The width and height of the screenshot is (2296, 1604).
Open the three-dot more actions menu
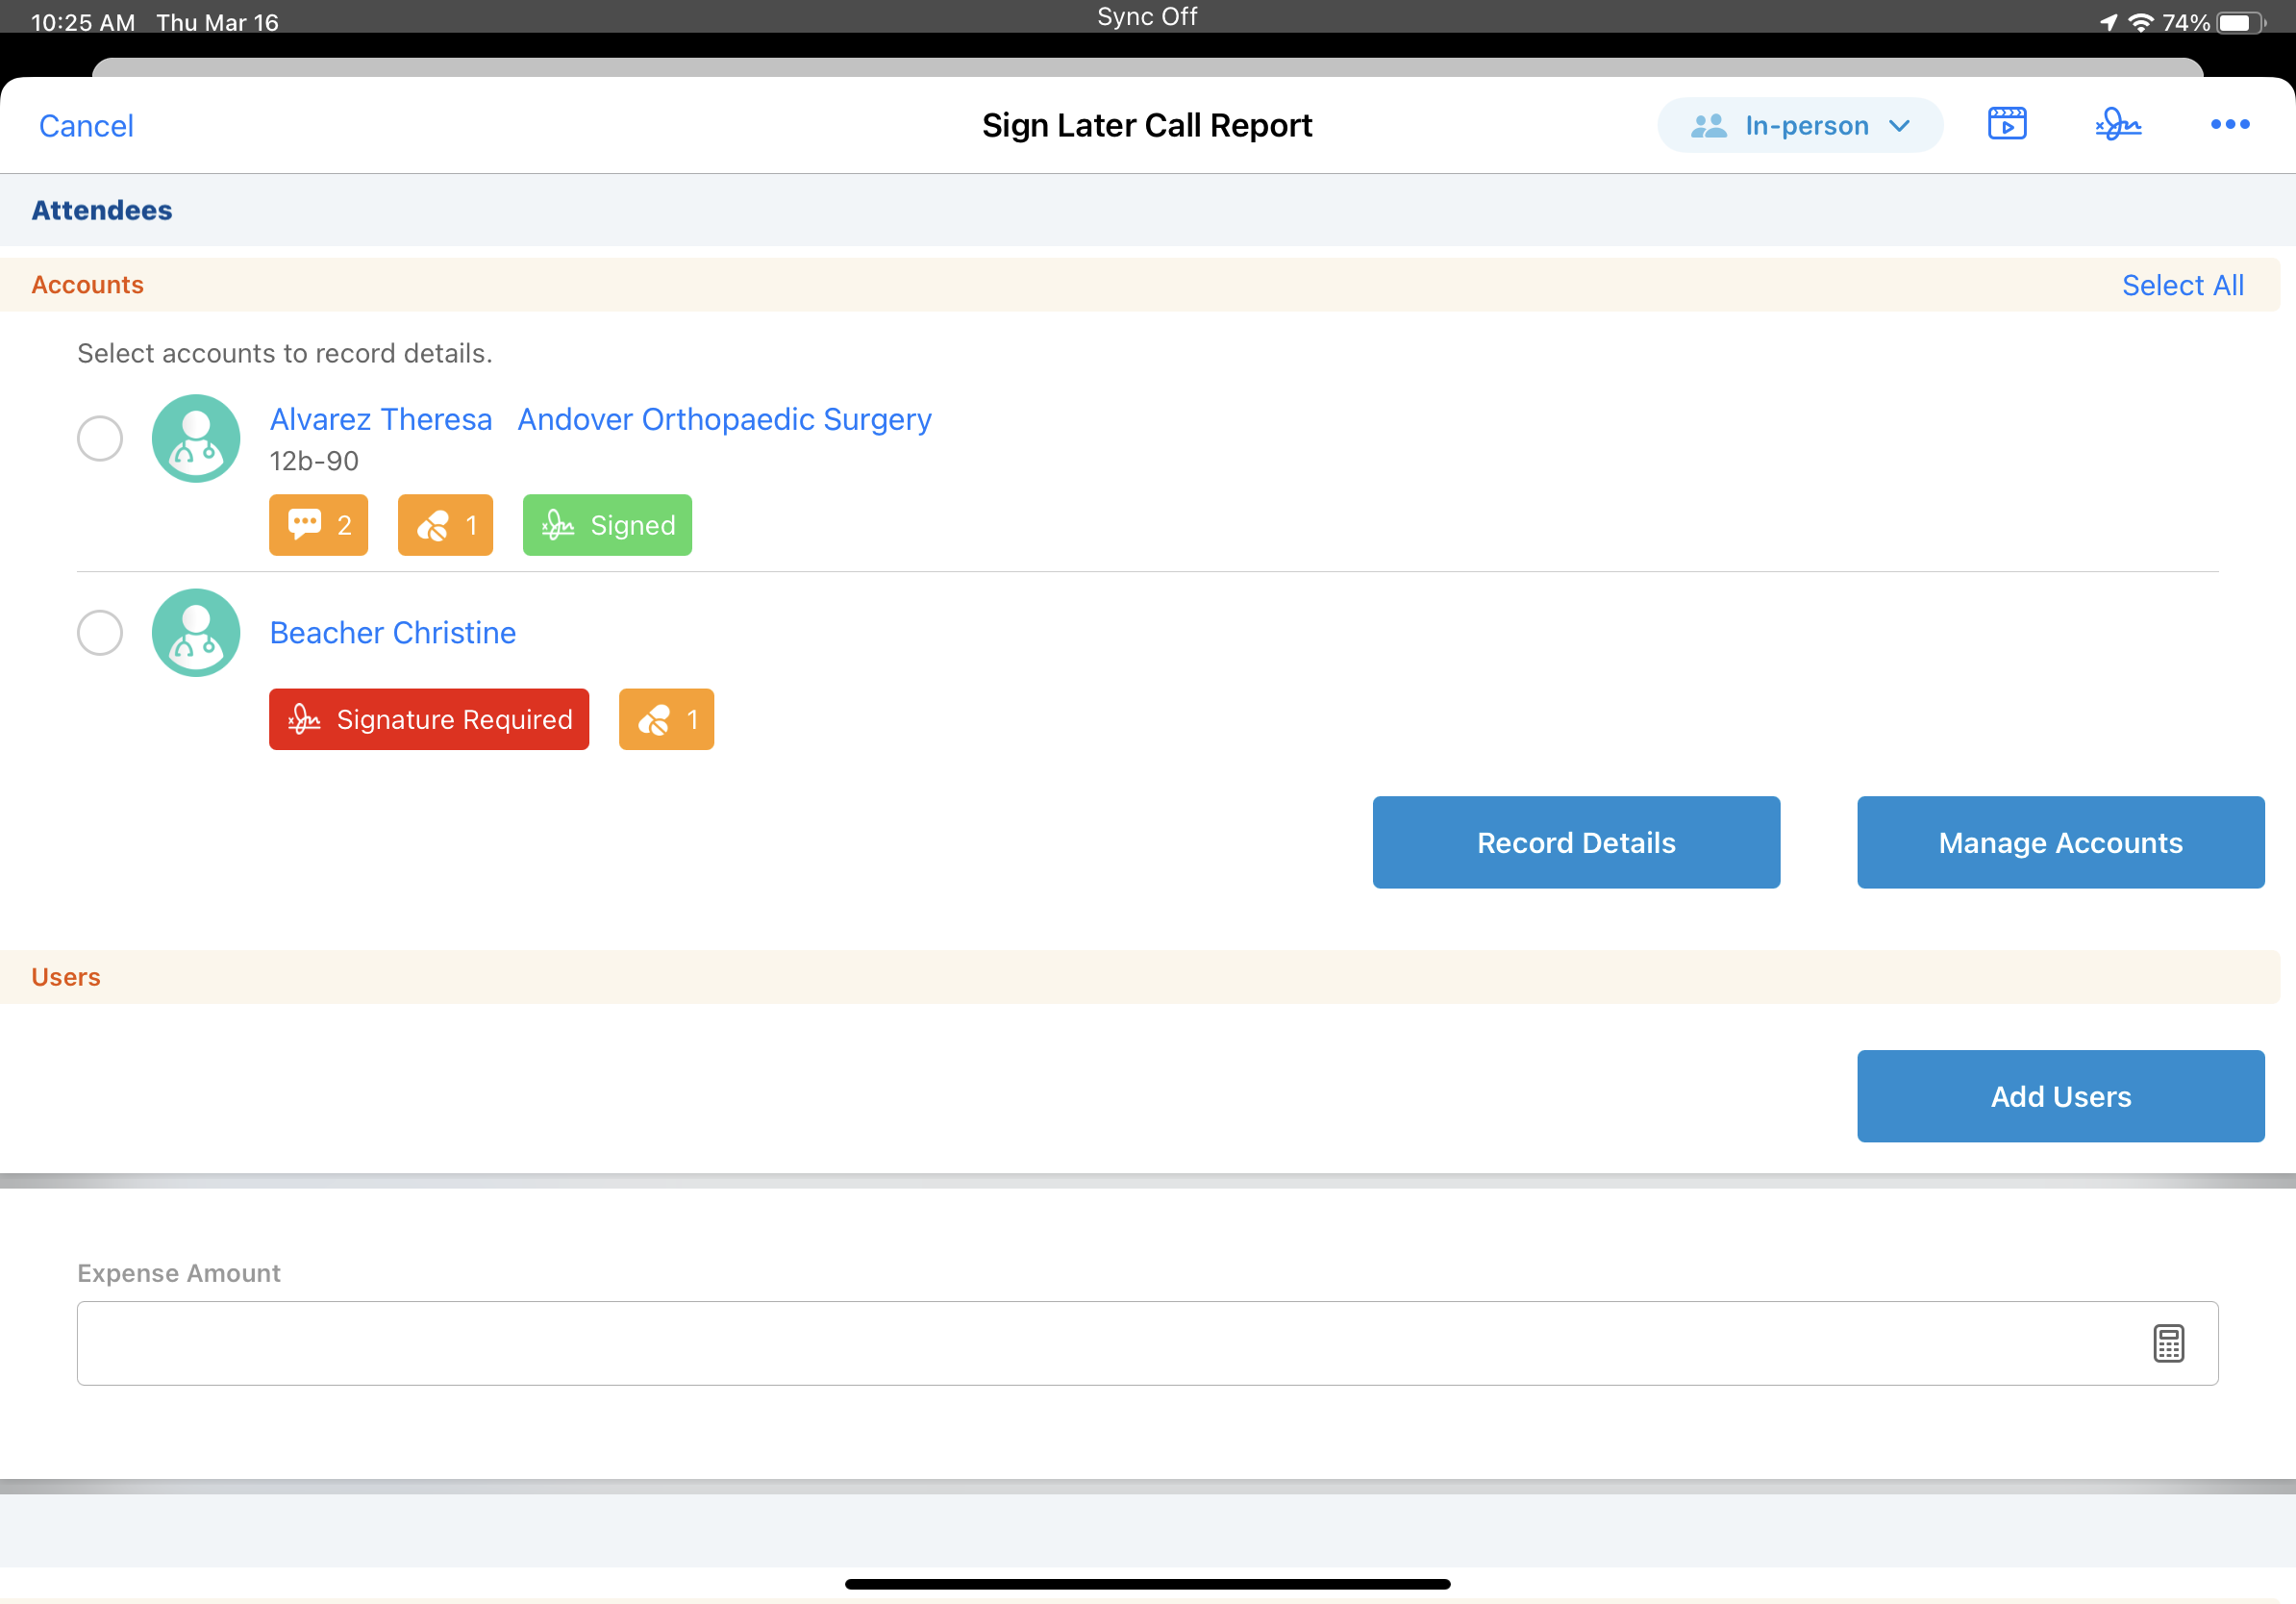click(x=2229, y=124)
